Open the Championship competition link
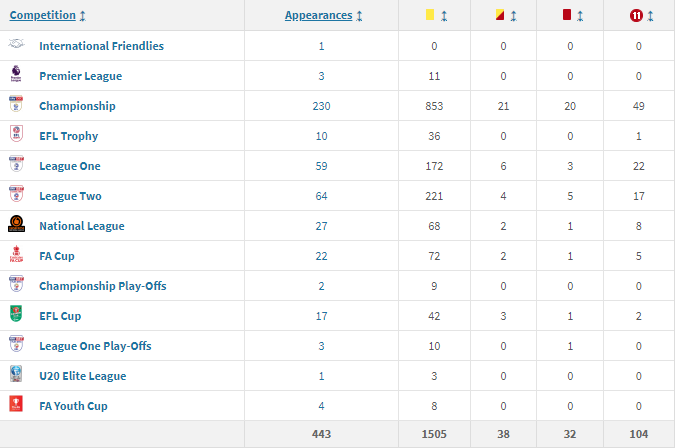Image resolution: width=675 pixels, height=448 pixels. (77, 106)
